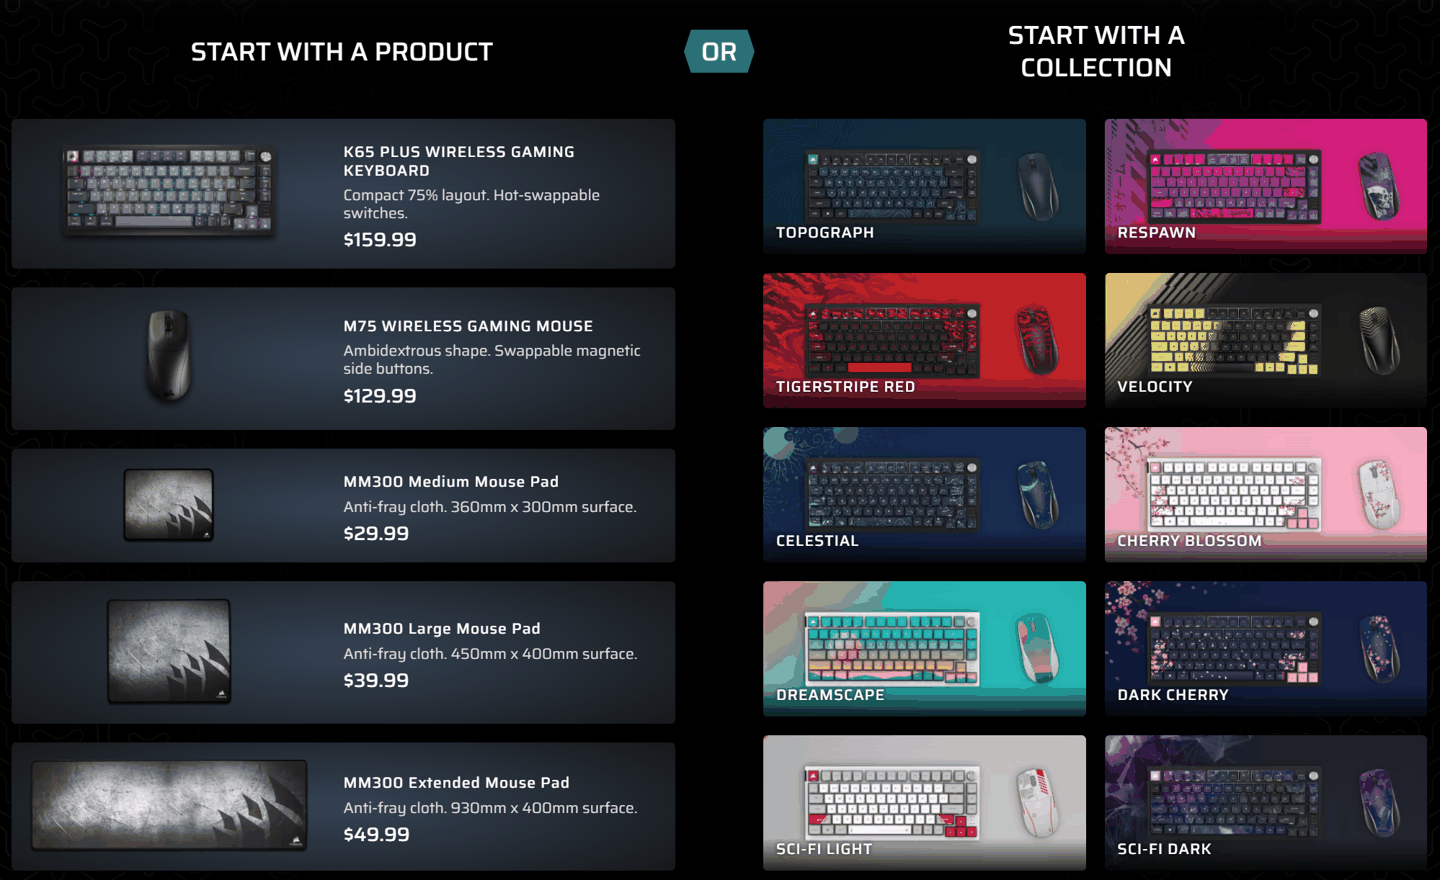Select the K65 Plus Wireless Gaming Keyboard card
1440x880 pixels.
click(343, 194)
